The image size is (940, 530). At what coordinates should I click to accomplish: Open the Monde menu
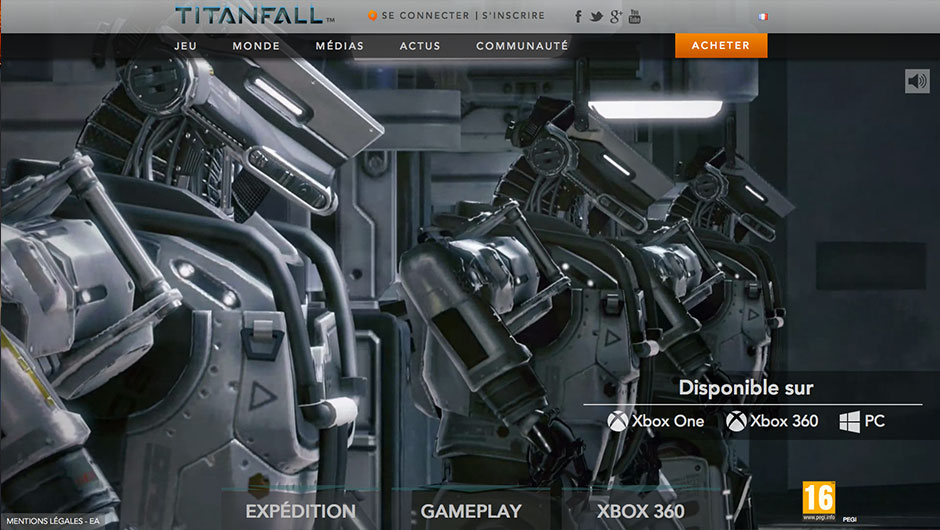tap(256, 46)
